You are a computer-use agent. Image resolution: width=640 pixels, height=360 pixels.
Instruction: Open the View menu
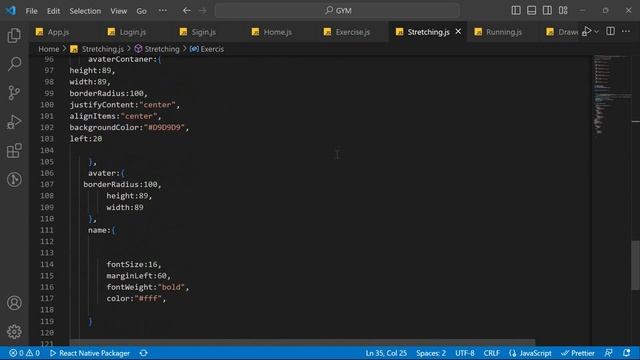click(118, 11)
